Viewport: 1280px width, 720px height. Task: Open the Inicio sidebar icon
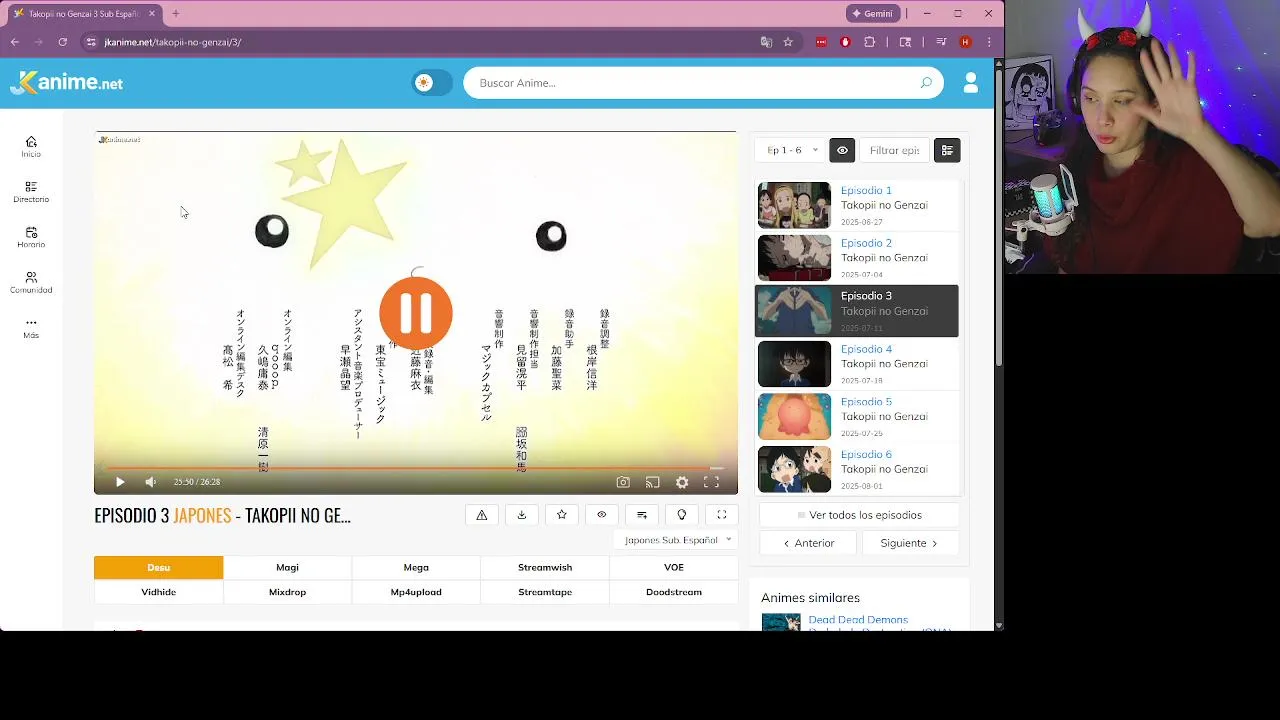click(x=31, y=146)
